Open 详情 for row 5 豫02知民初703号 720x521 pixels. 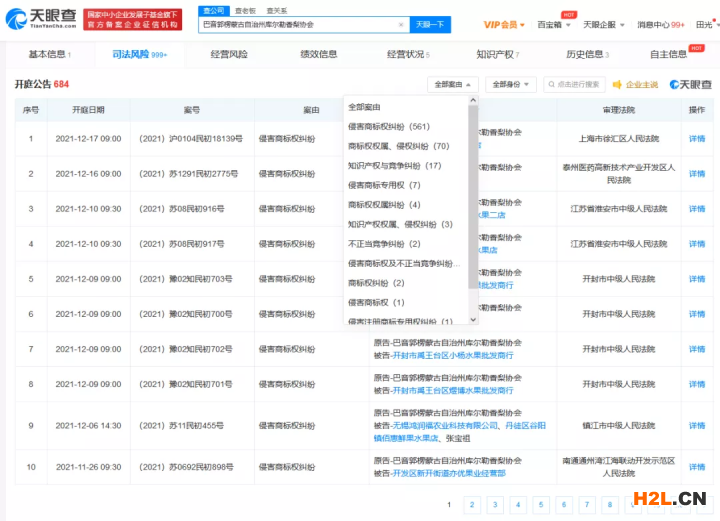697,279
